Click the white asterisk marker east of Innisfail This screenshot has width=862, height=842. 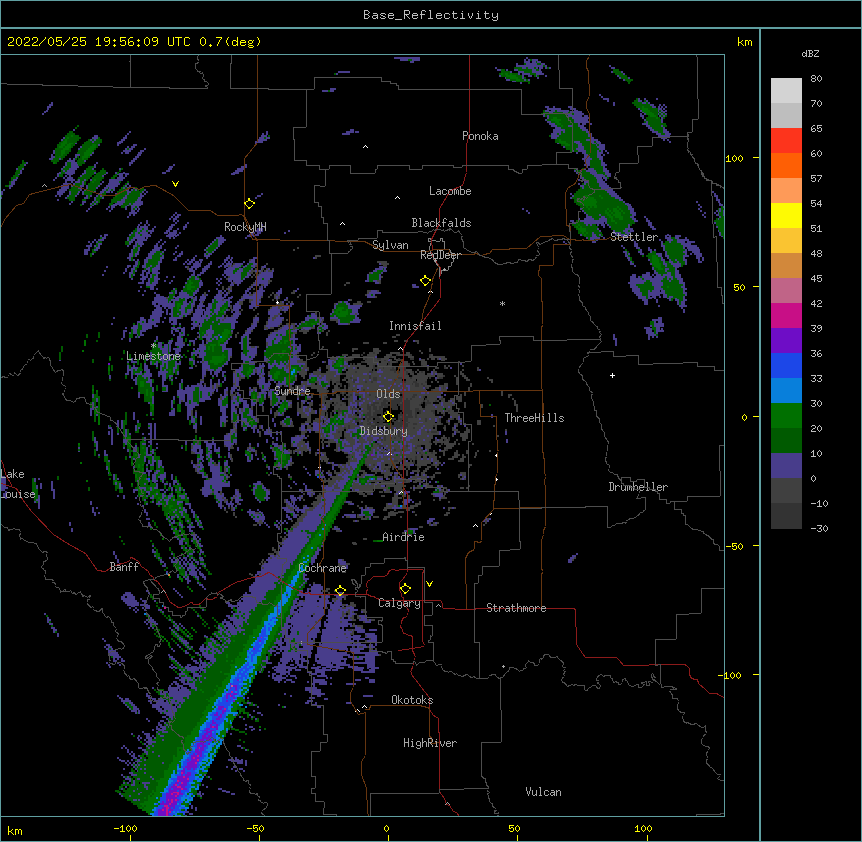pos(502,303)
